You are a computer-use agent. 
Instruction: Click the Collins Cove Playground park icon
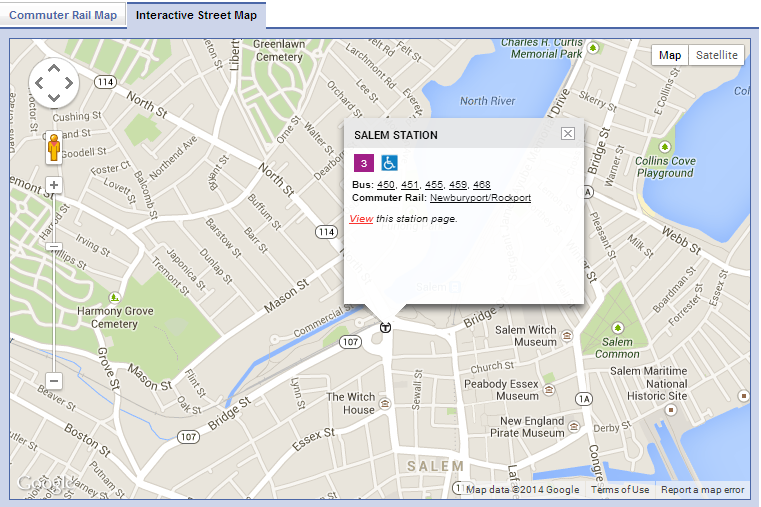(665, 147)
